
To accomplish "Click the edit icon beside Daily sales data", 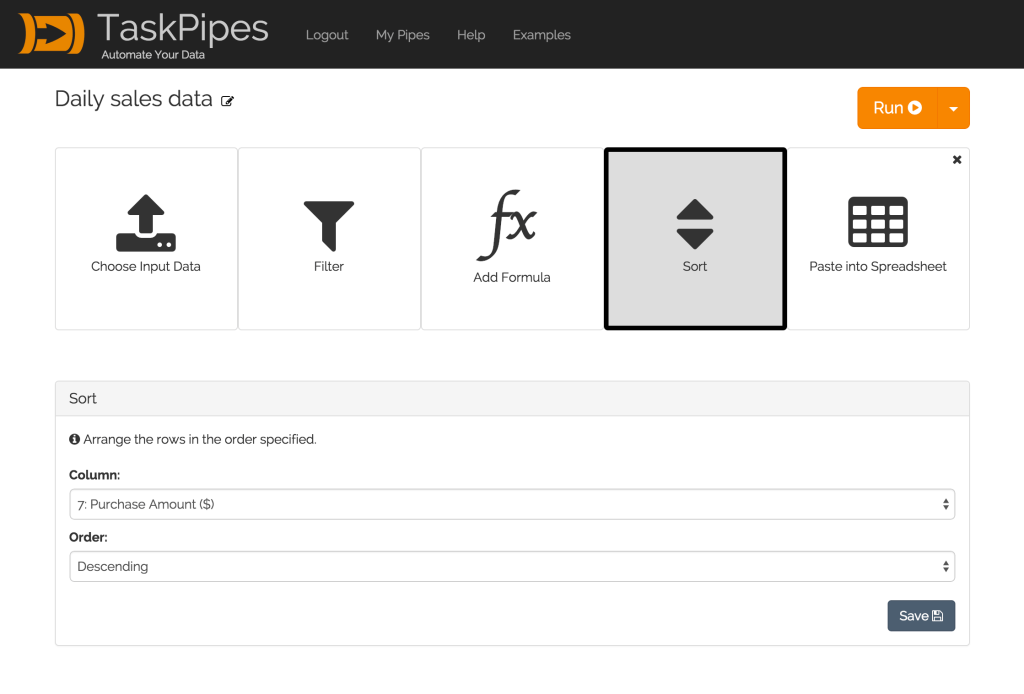I will [228, 101].
